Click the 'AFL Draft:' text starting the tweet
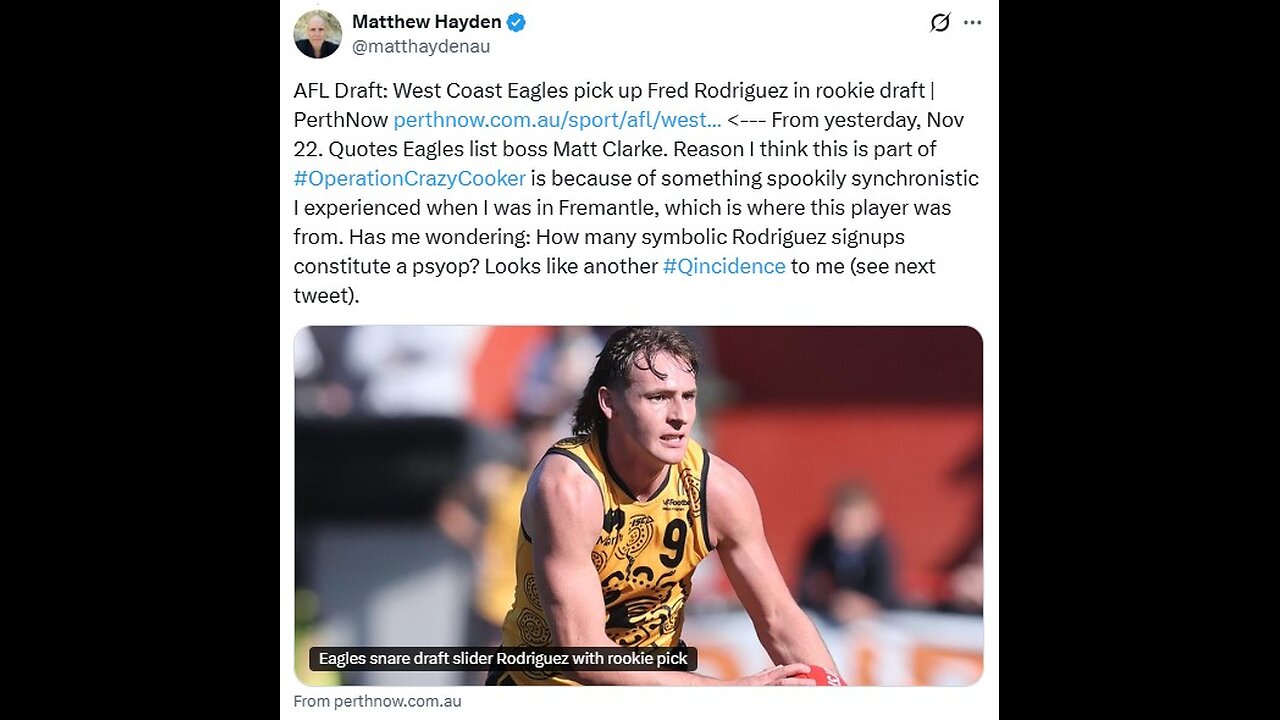Viewport: 1280px width, 720px height. (340, 91)
